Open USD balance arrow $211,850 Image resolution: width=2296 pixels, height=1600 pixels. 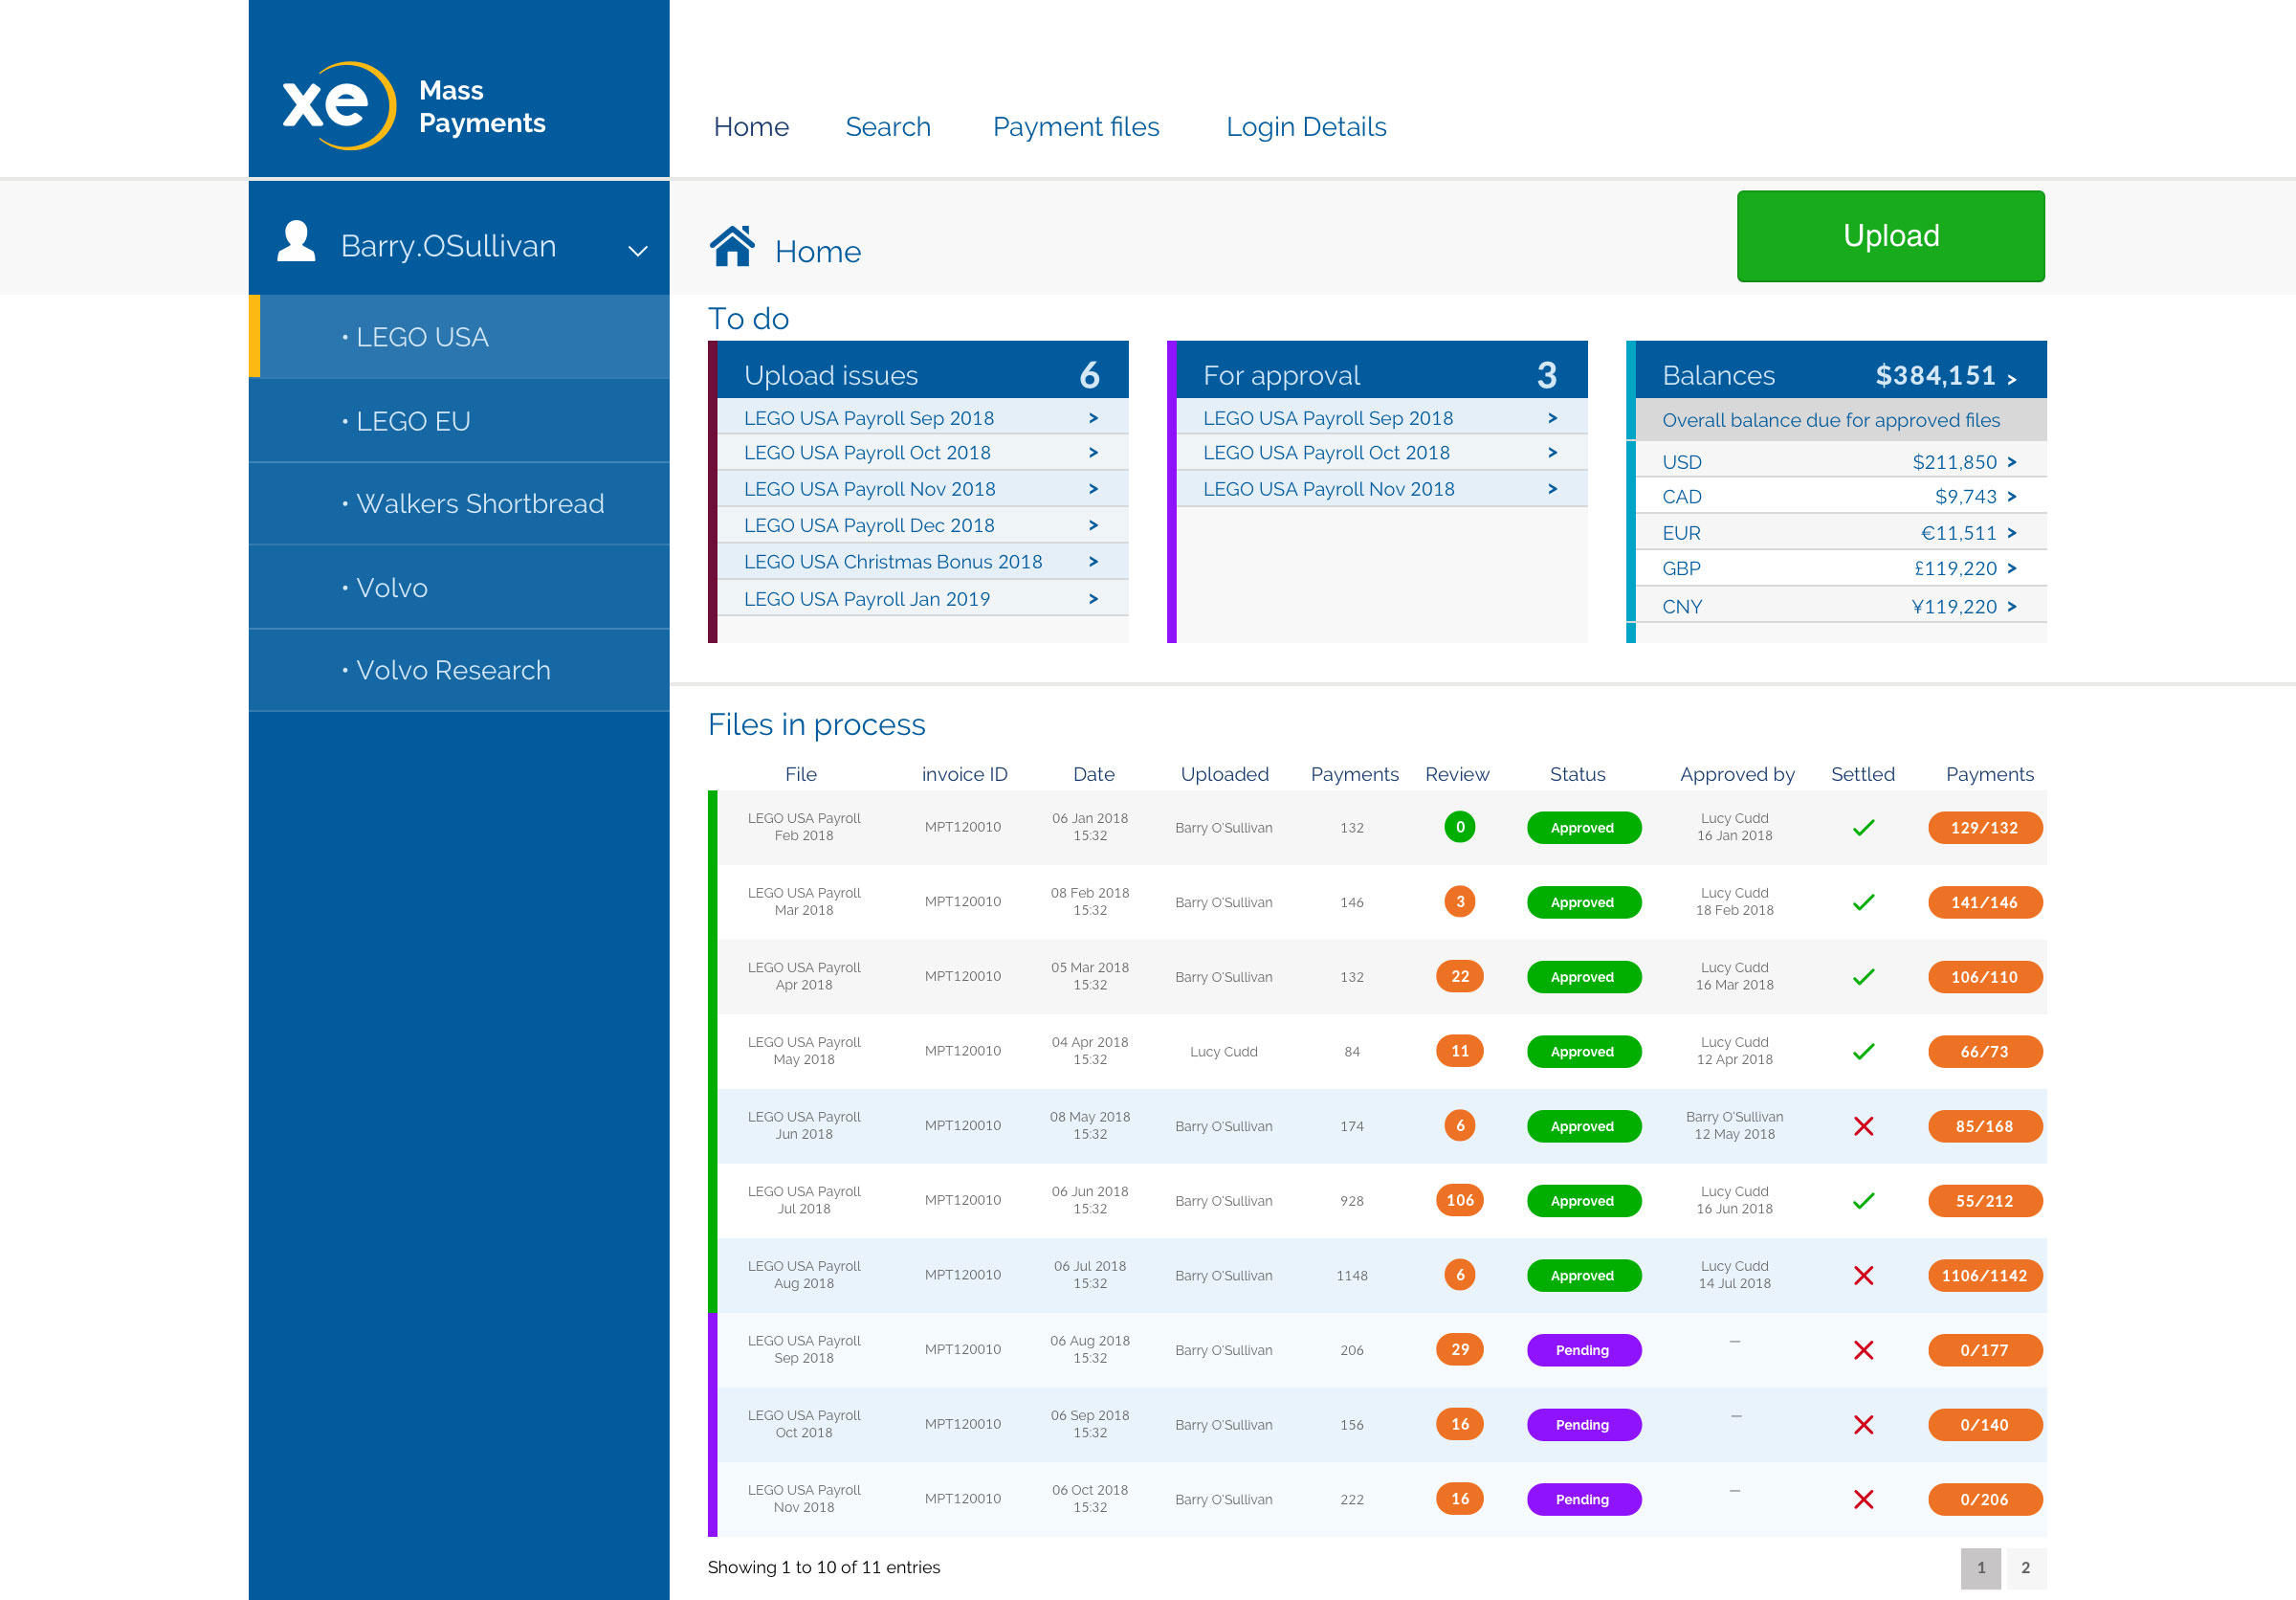tap(2011, 462)
